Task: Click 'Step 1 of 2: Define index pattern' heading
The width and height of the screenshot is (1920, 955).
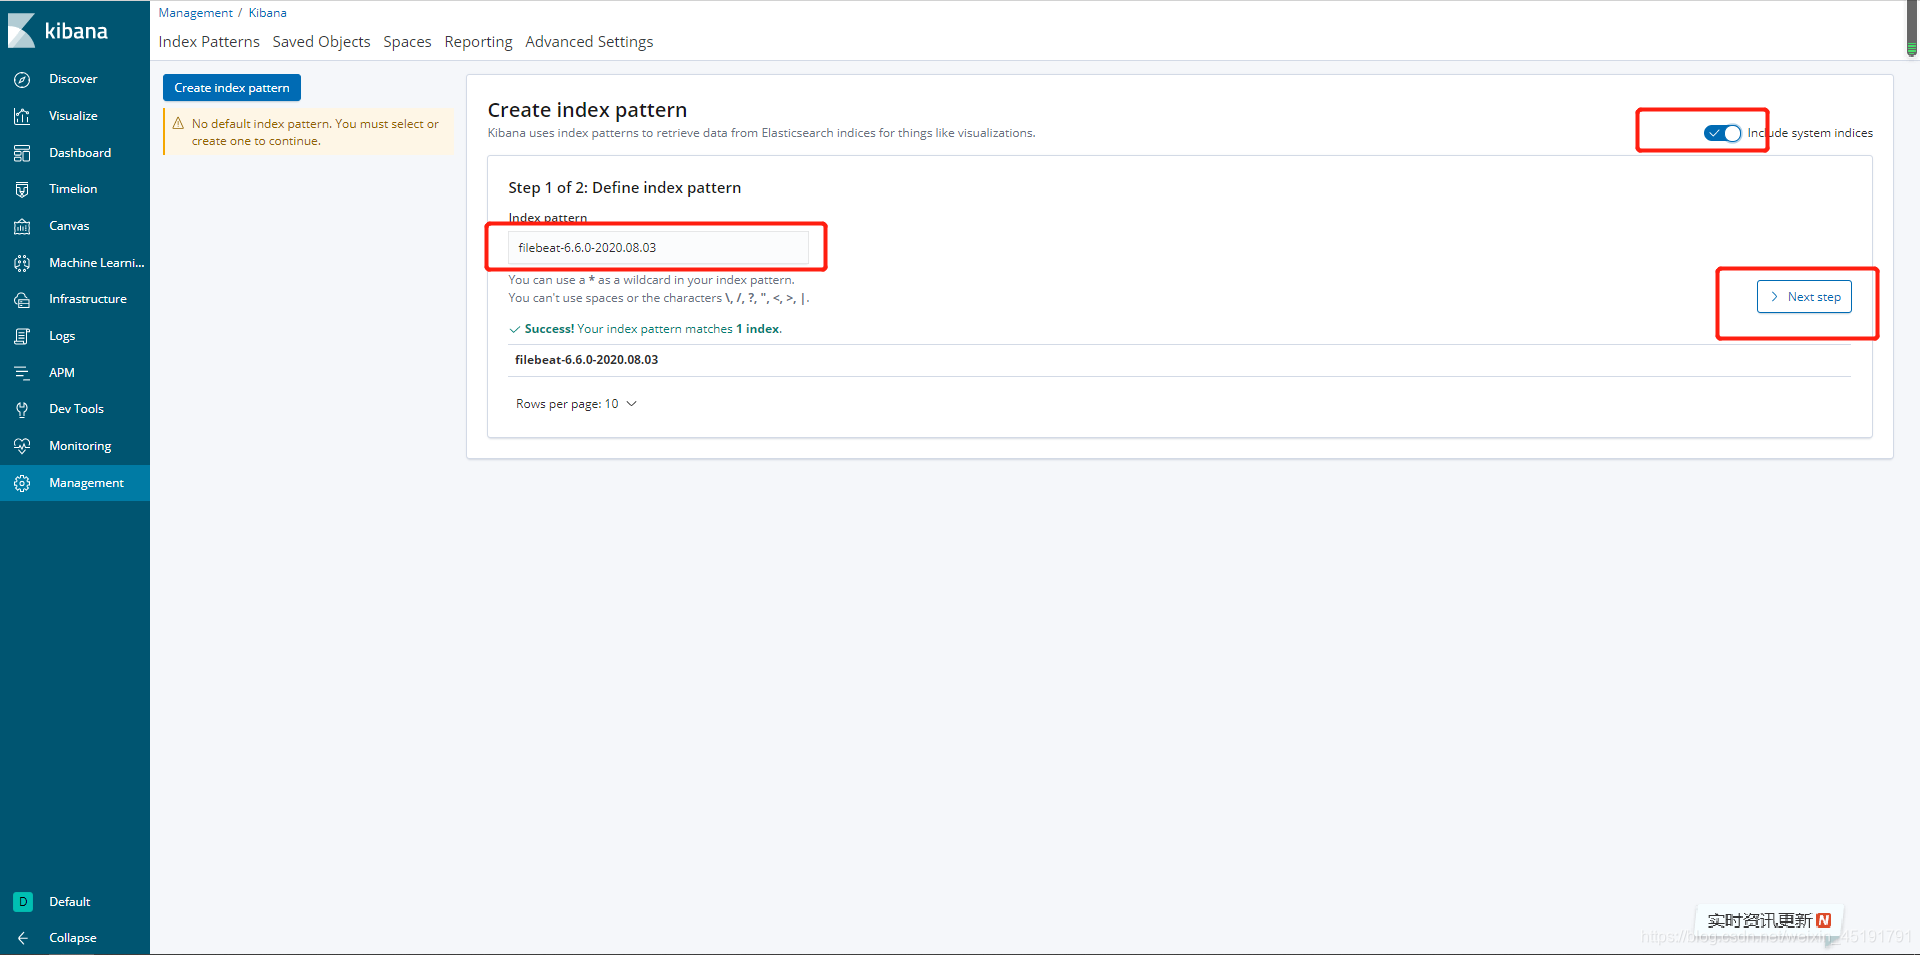Action: [x=625, y=188]
